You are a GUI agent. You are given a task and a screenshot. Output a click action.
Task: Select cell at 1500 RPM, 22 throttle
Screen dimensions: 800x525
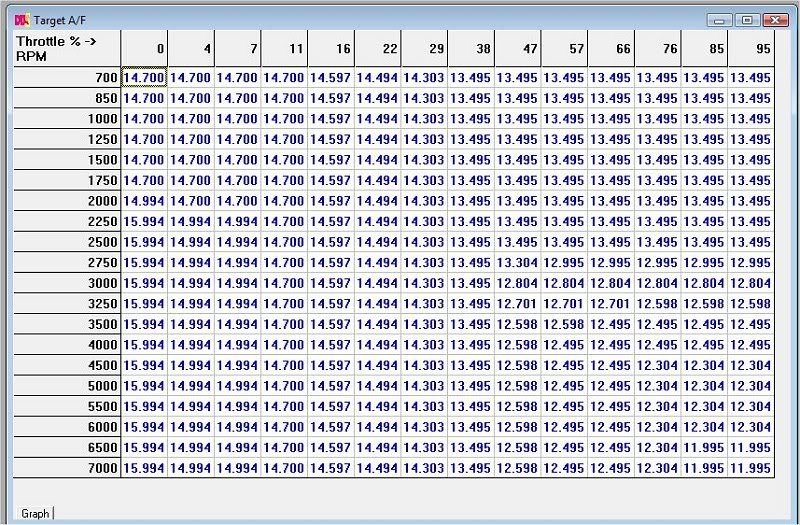[x=378, y=160]
